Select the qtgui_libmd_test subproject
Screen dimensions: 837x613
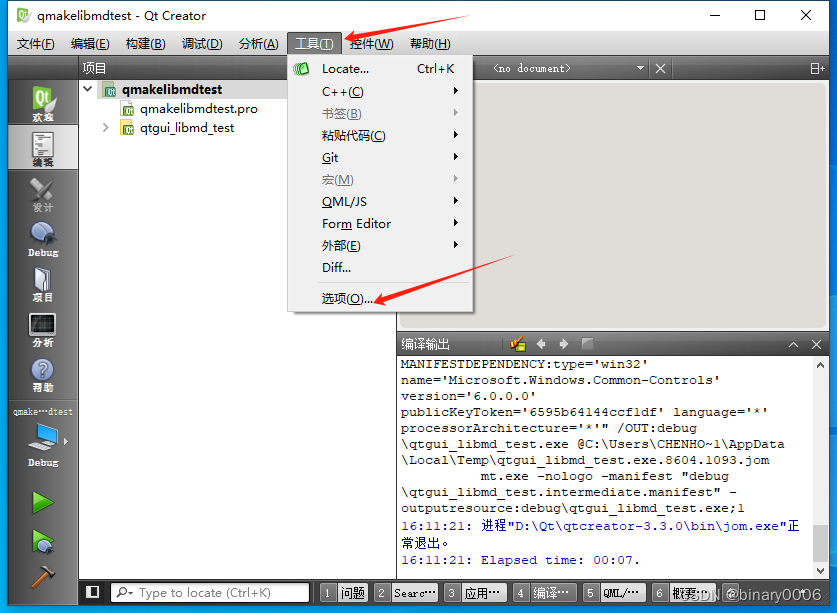click(x=187, y=128)
